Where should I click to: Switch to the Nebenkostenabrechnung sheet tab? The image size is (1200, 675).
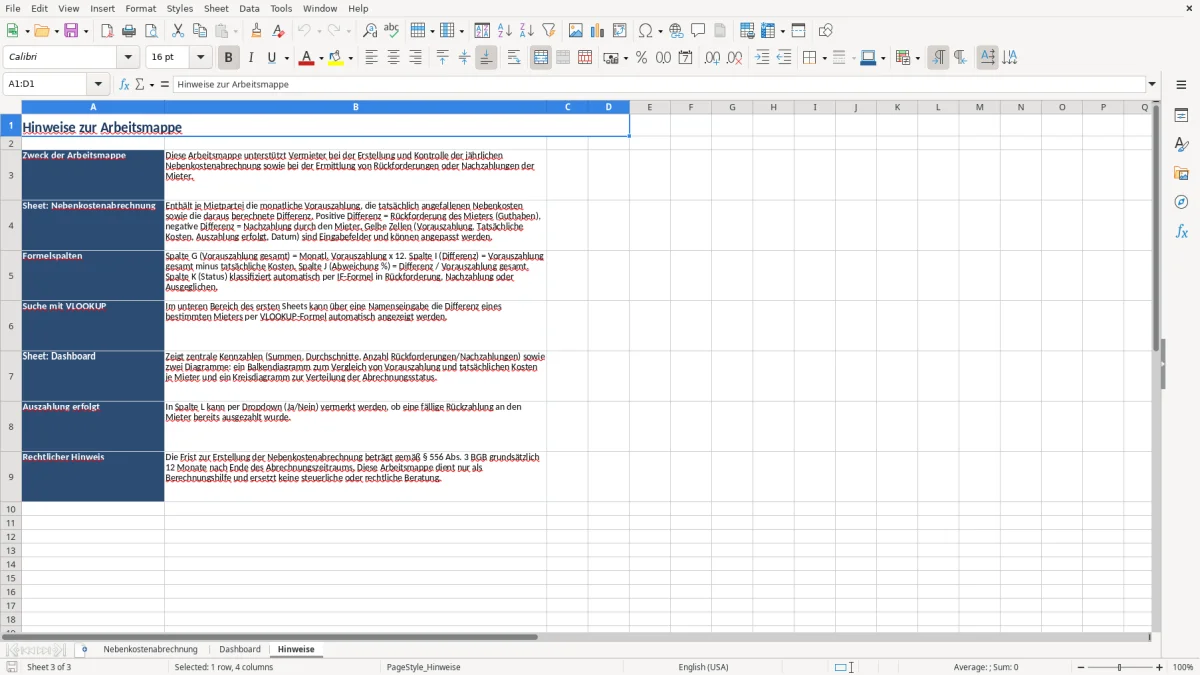pyautogui.click(x=150, y=649)
